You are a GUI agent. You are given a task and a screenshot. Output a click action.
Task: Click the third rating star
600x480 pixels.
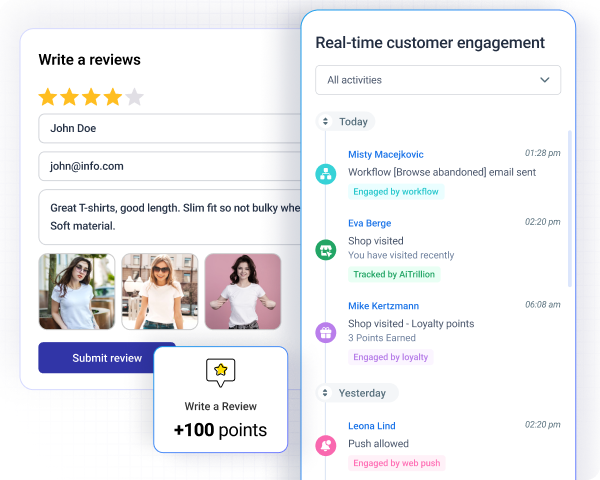click(91, 97)
